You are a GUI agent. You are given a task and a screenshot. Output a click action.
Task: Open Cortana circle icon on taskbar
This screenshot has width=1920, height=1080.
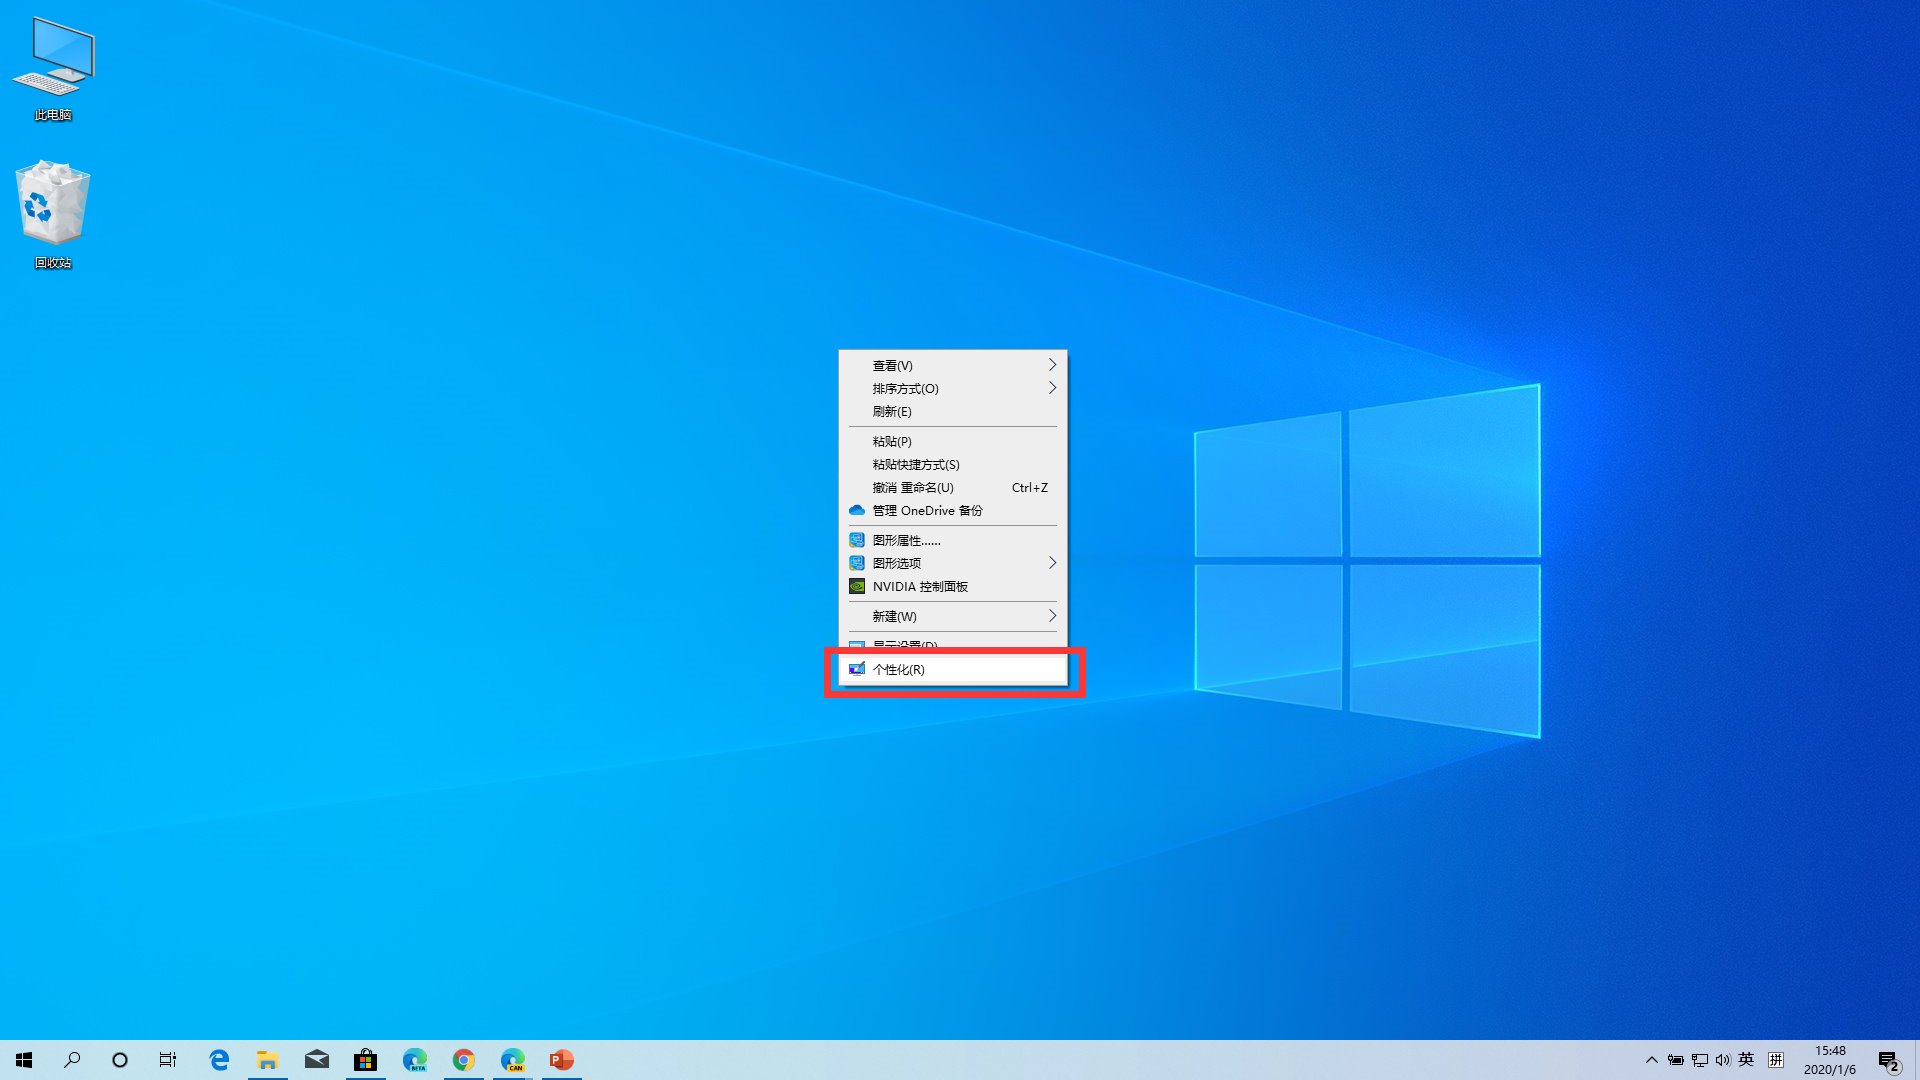[120, 1060]
